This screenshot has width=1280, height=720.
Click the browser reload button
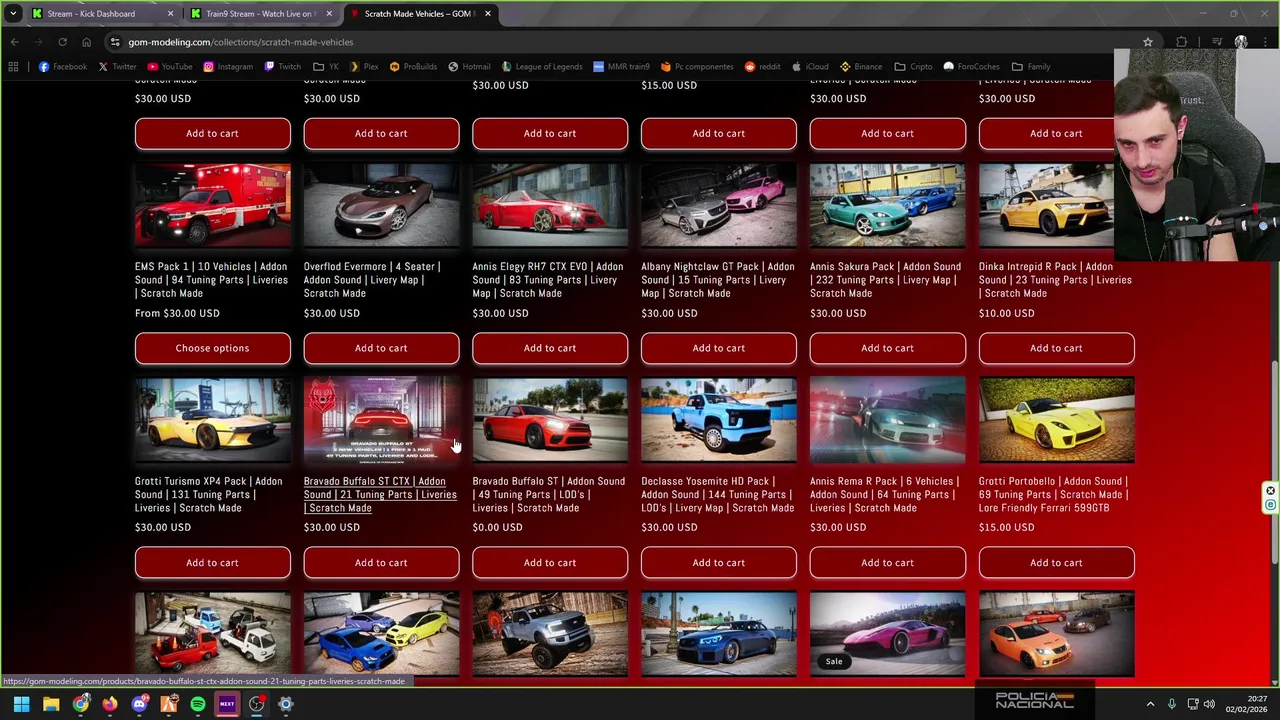pos(62,42)
